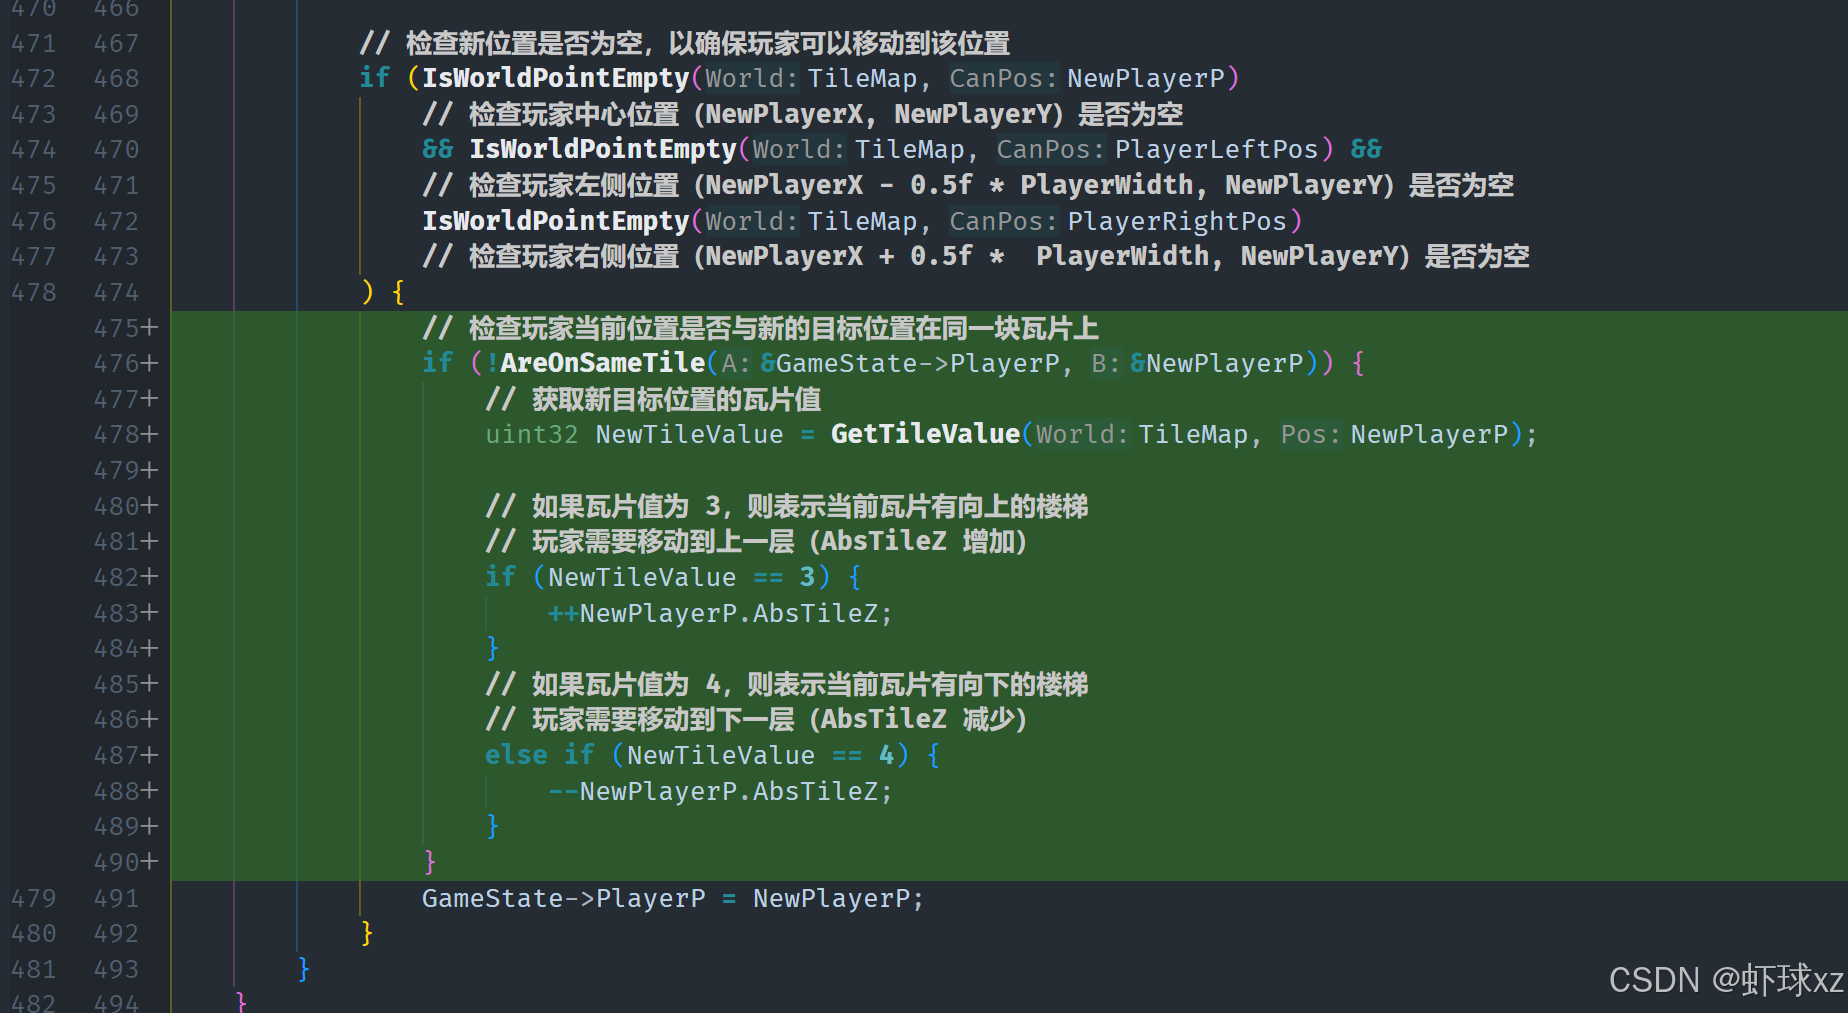This screenshot has height=1013, width=1848.
Task: Click added line number 483+ in gutter
Action: [x=126, y=612]
